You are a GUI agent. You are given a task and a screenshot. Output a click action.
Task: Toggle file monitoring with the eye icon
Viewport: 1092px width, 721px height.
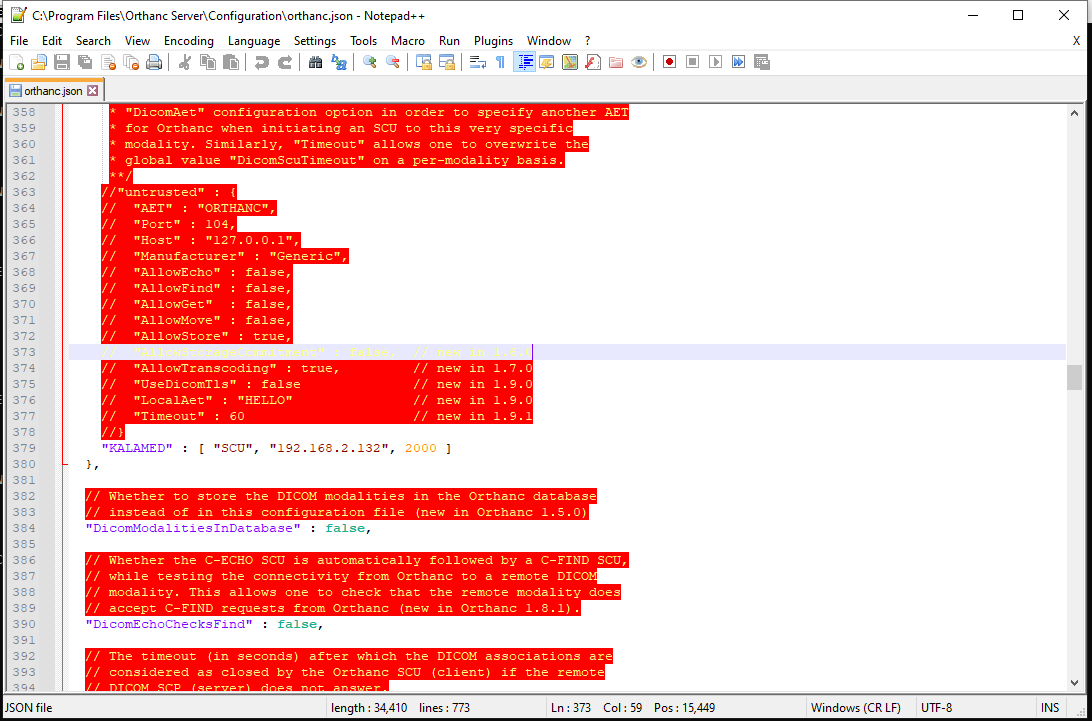pos(639,62)
